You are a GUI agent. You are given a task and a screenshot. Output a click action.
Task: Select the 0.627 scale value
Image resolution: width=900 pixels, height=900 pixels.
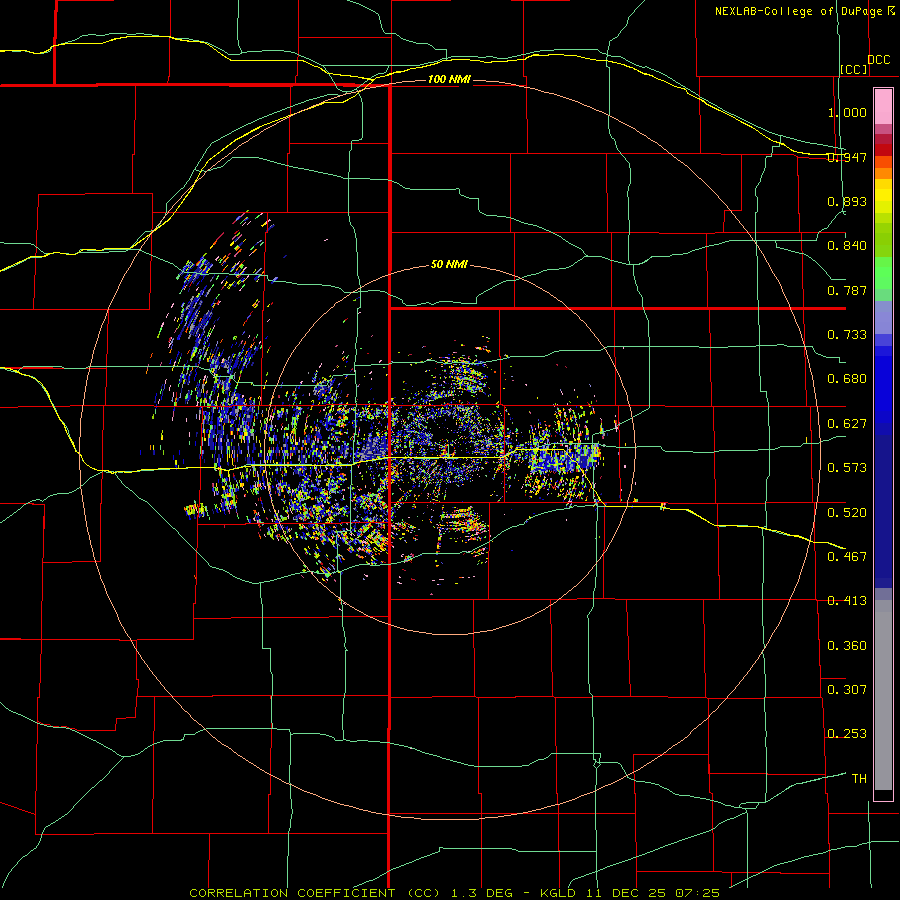(847, 424)
